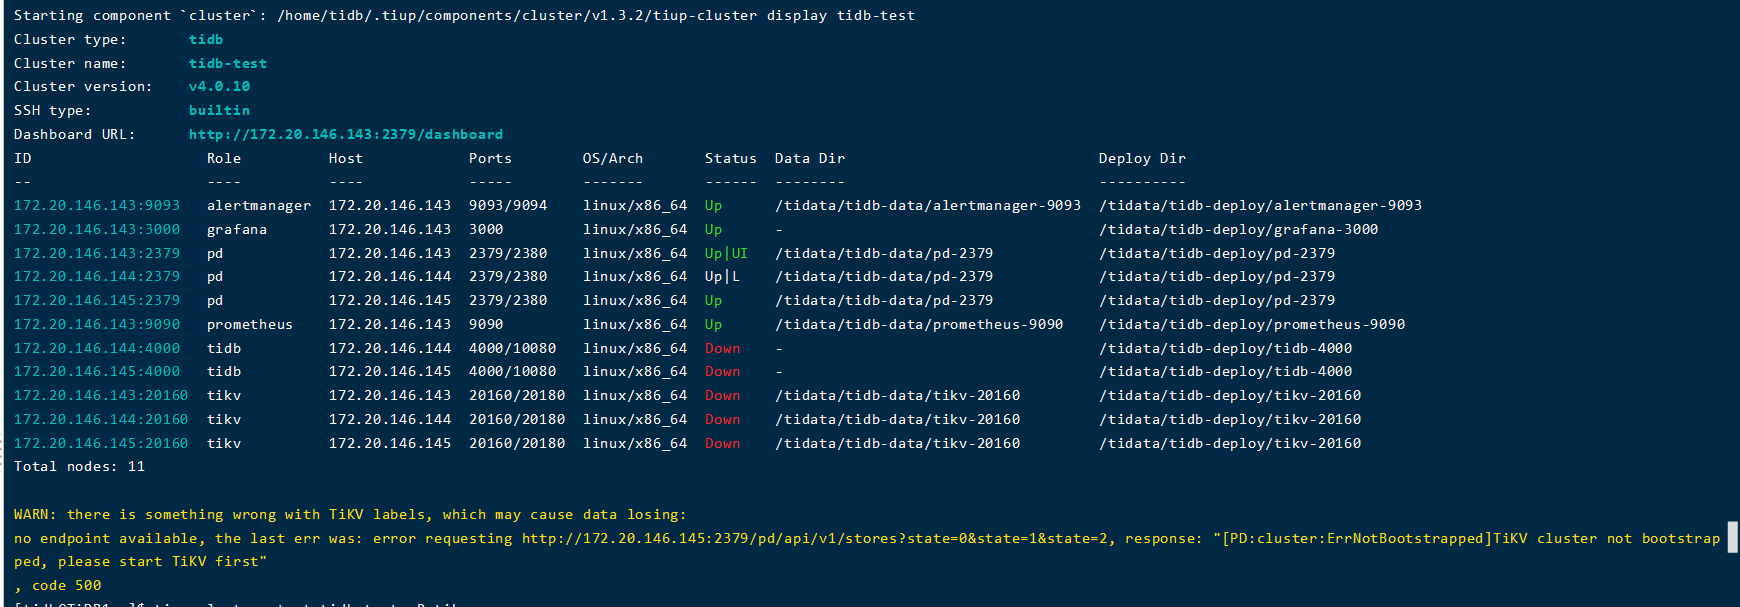Viewport: 1740px width, 607px height.
Task: Click the Up|L status of pd
Action: pyautogui.click(x=722, y=276)
